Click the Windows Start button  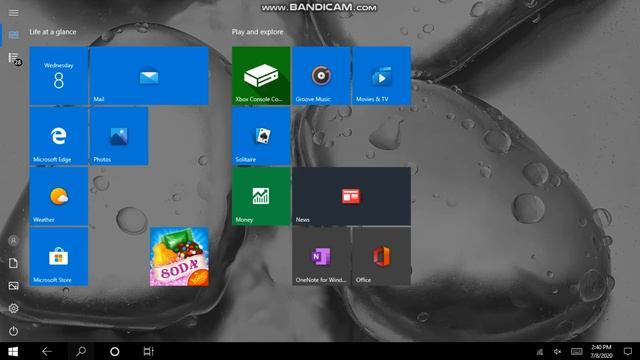13,351
